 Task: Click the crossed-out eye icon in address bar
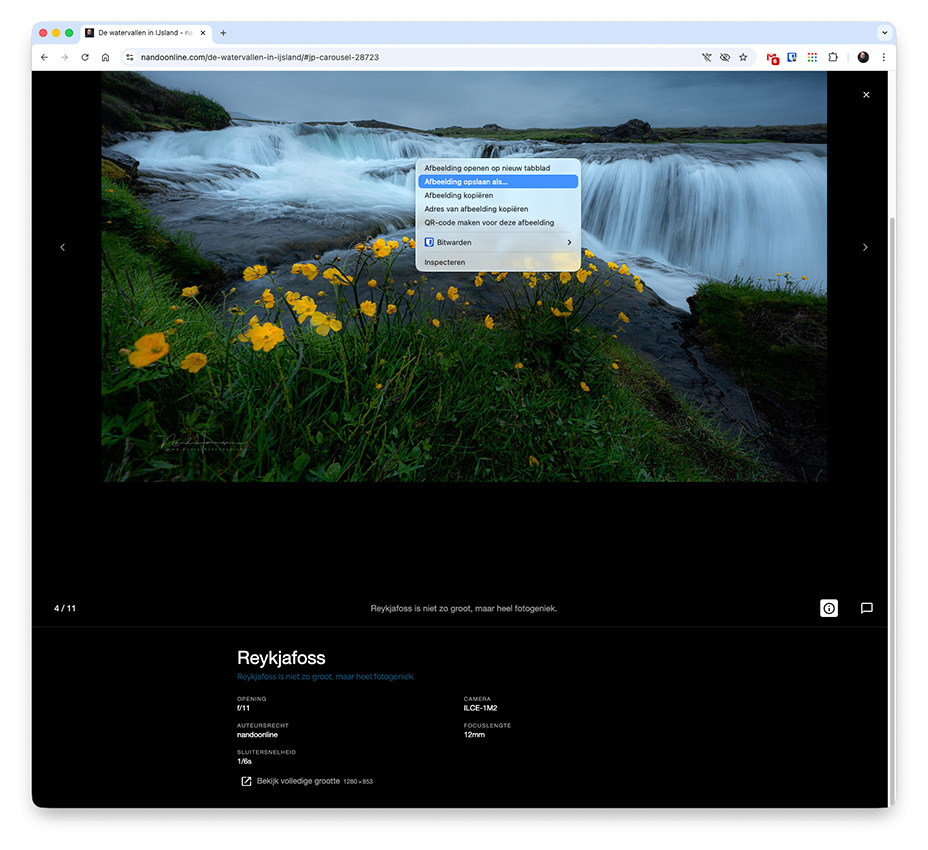pyautogui.click(x=725, y=58)
